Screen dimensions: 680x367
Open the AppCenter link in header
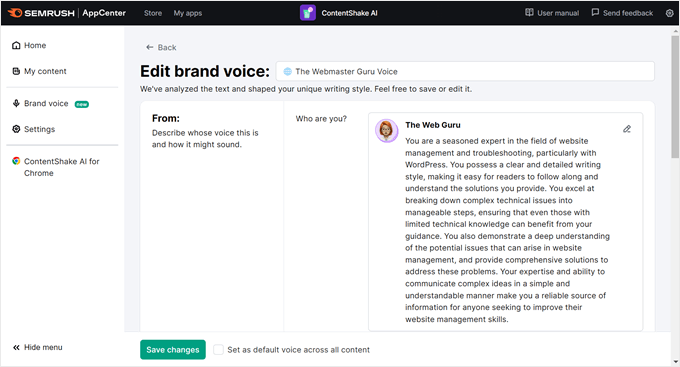(104, 13)
